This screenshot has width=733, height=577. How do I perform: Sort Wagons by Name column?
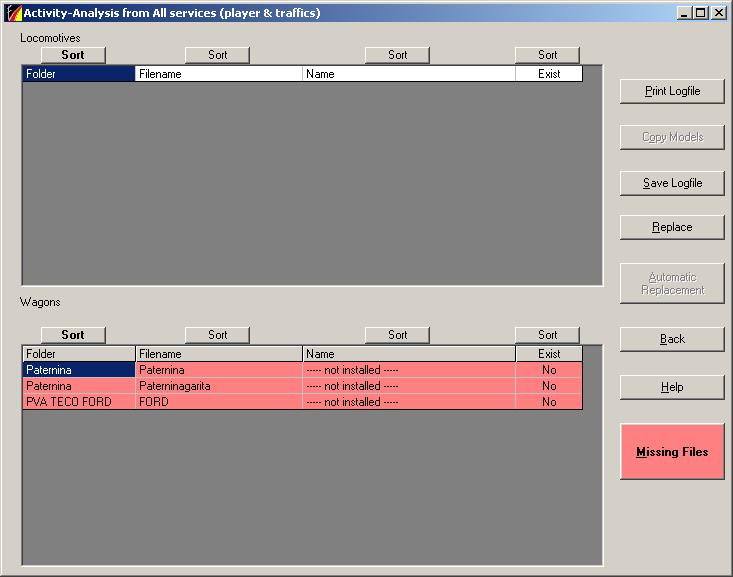[397, 335]
